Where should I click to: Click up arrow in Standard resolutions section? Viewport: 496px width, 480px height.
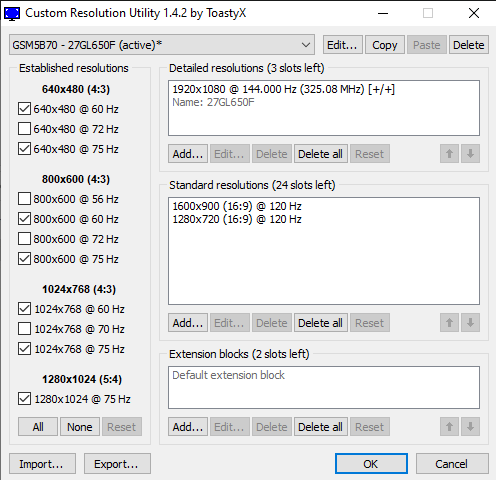(x=449, y=323)
